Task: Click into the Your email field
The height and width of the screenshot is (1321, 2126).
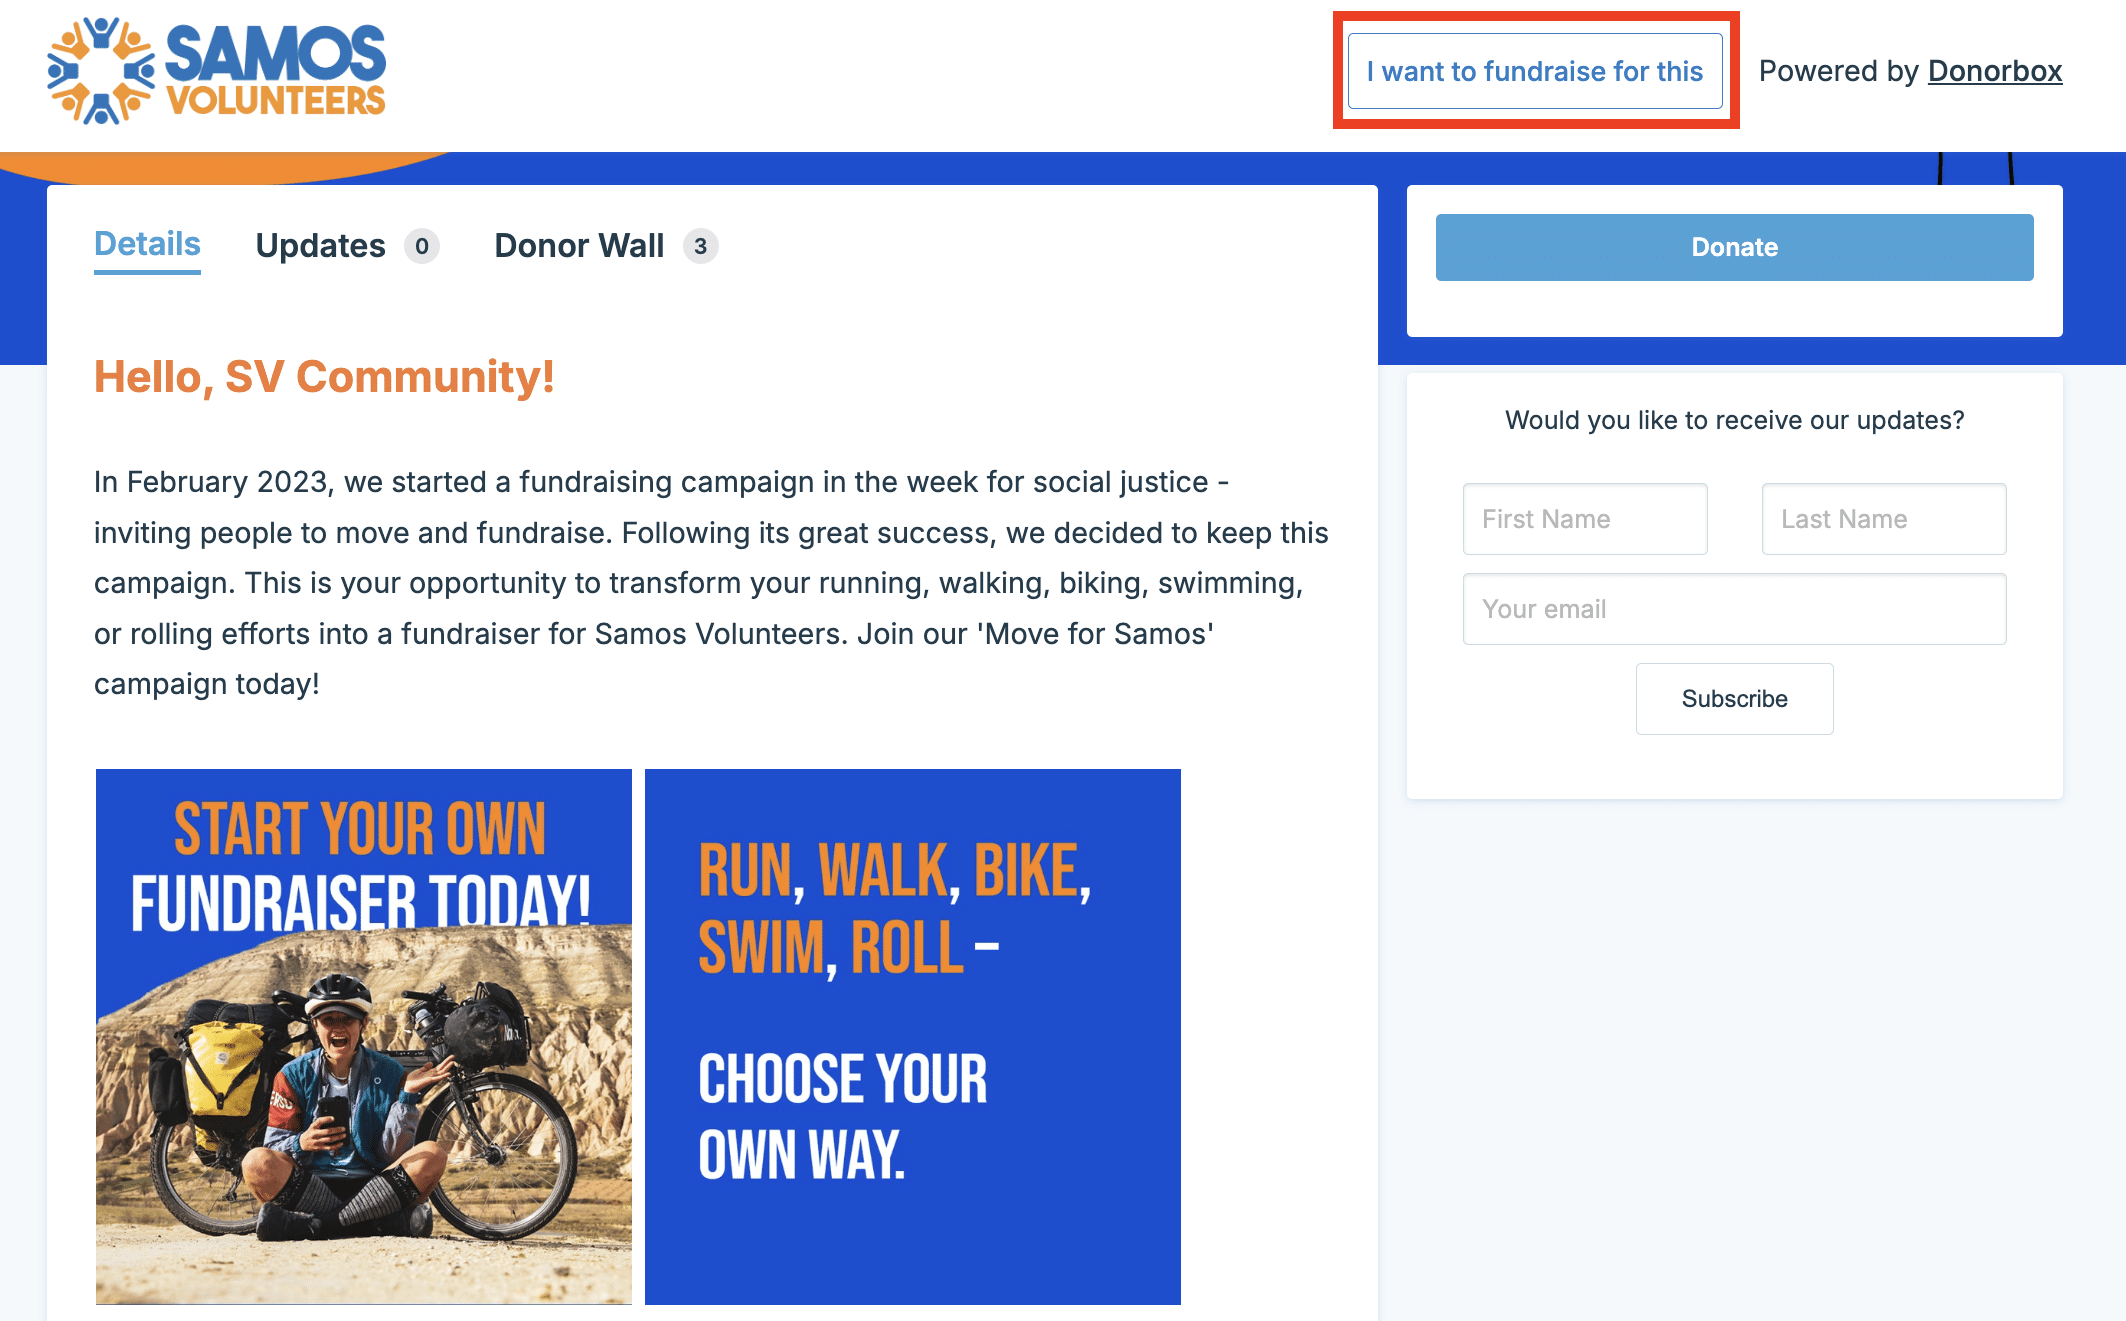Action: pyautogui.click(x=1734, y=609)
